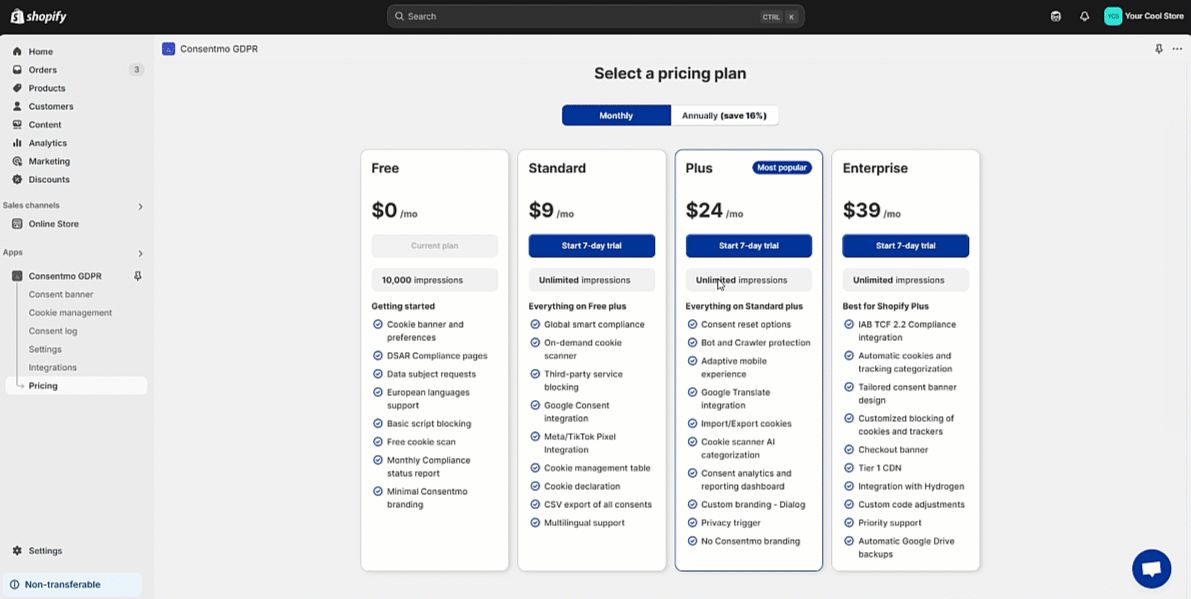Open the notifications bell icon
The height and width of the screenshot is (599, 1191).
click(1084, 16)
